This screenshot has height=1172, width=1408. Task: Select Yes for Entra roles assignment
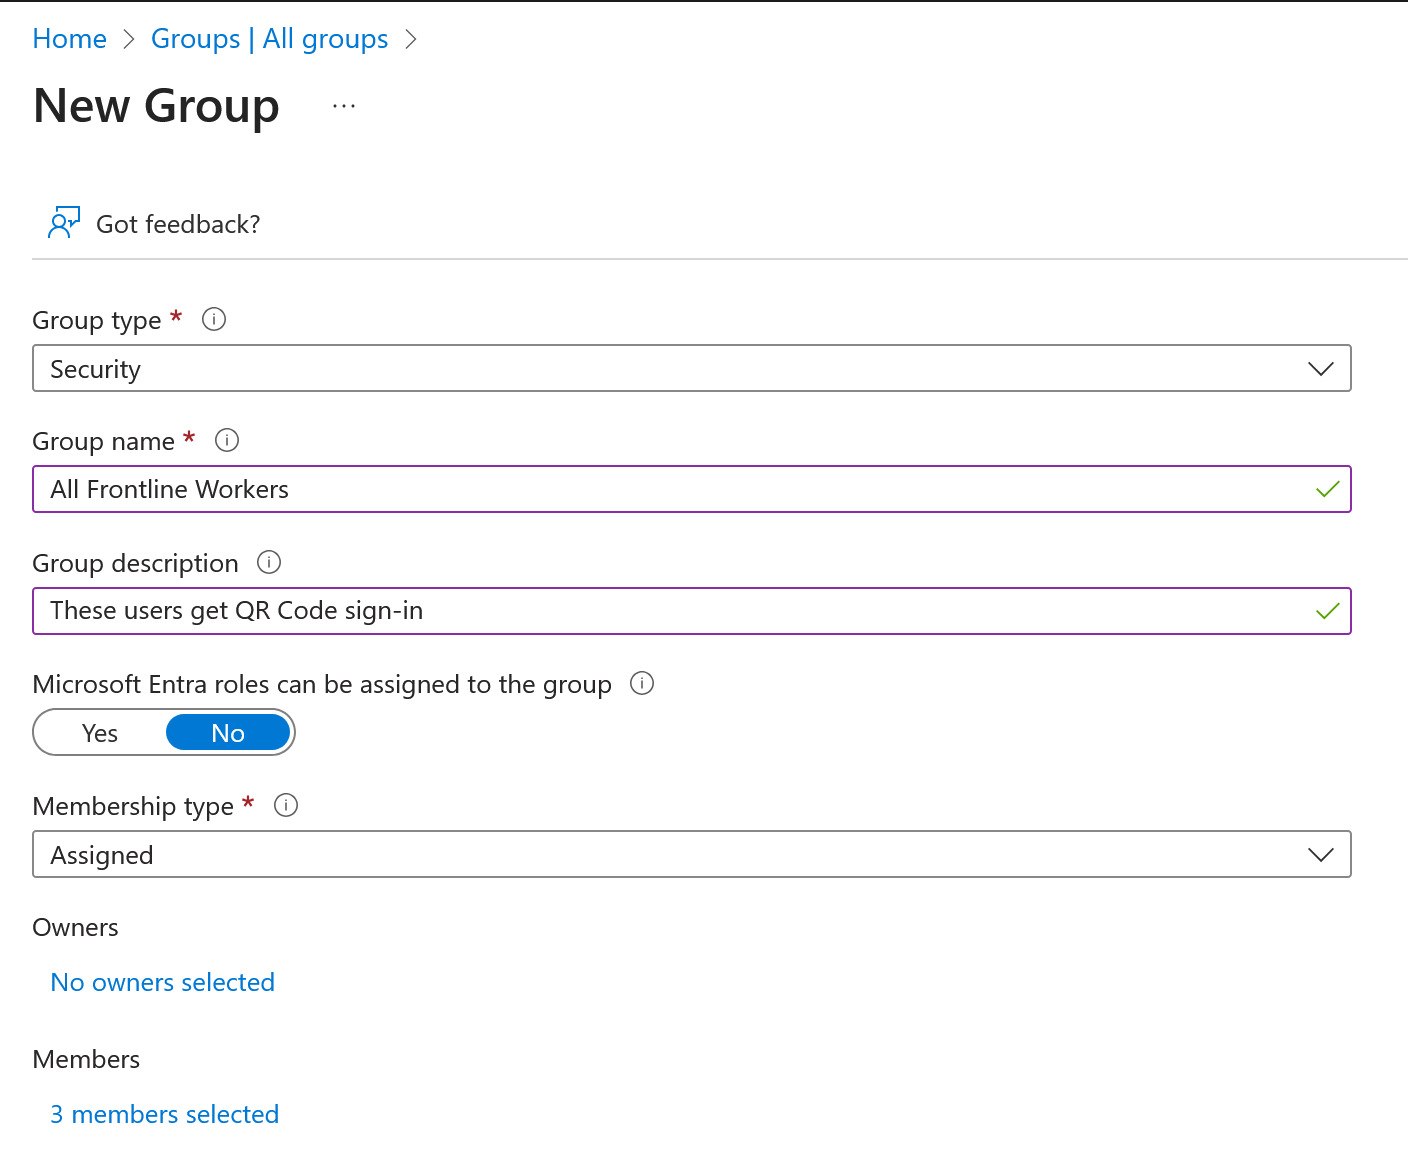click(x=100, y=733)
